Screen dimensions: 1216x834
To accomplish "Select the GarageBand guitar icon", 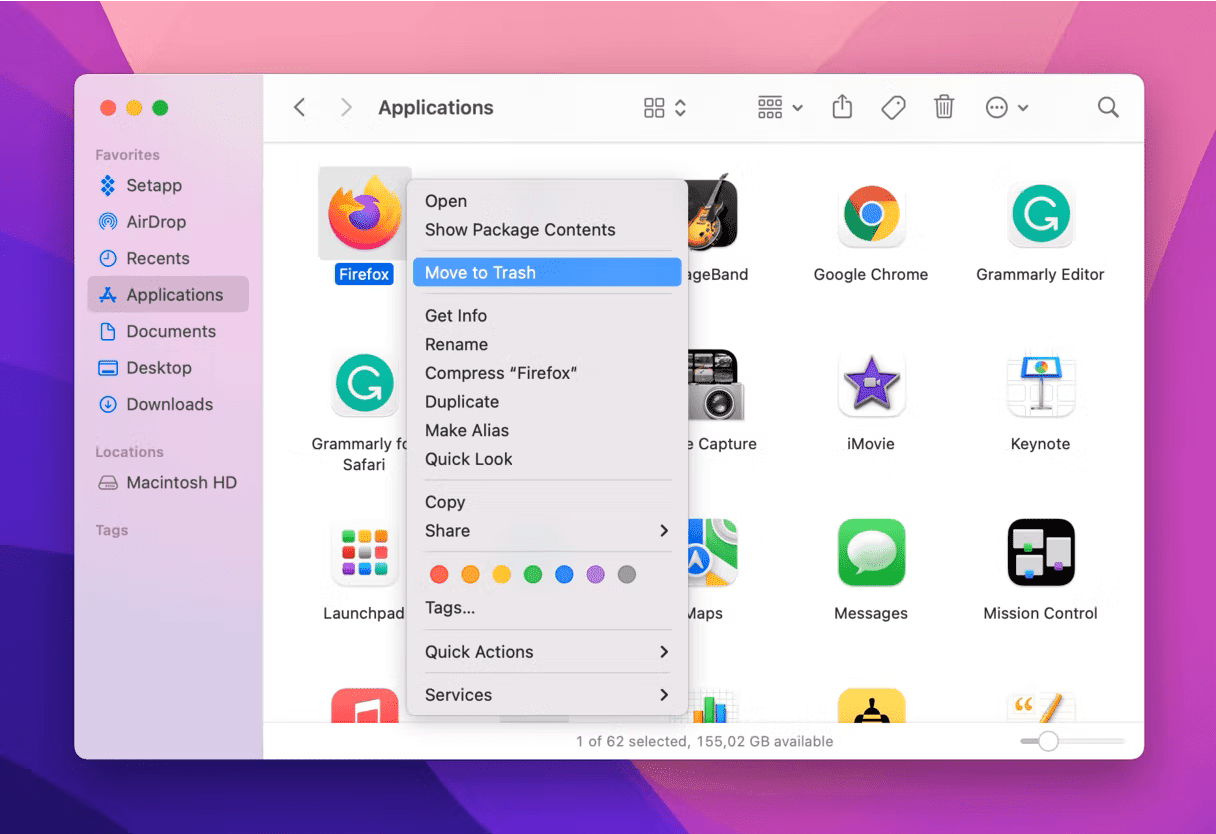I will pos(712,214).
